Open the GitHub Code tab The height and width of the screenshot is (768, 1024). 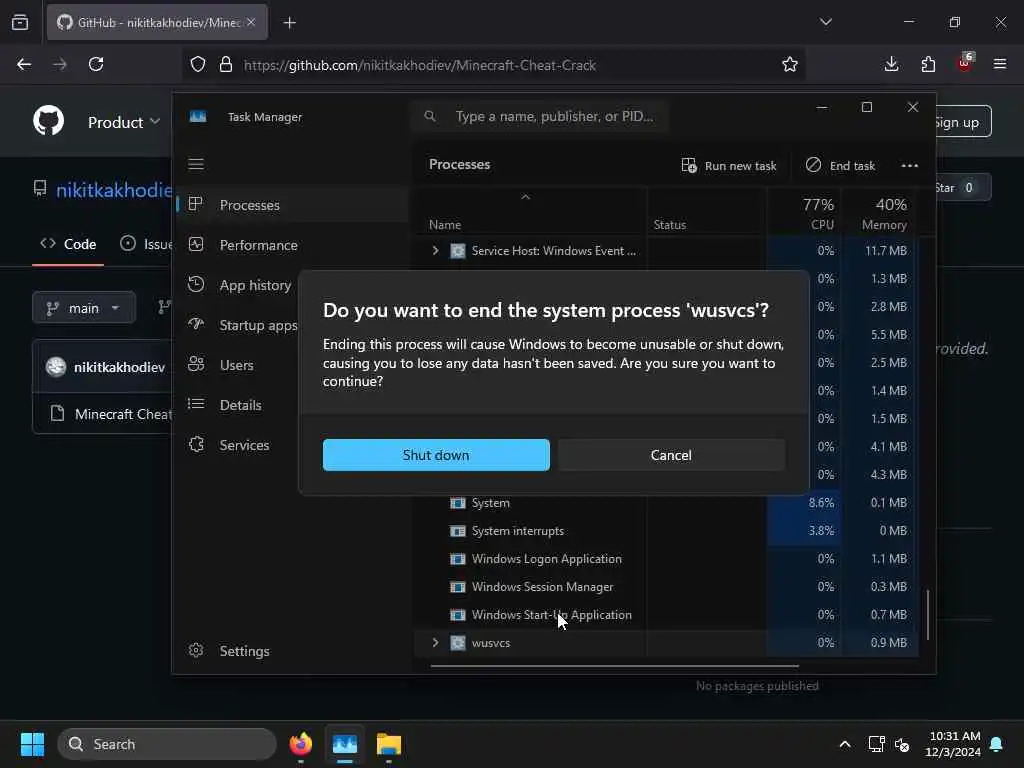tap(68, 244)
